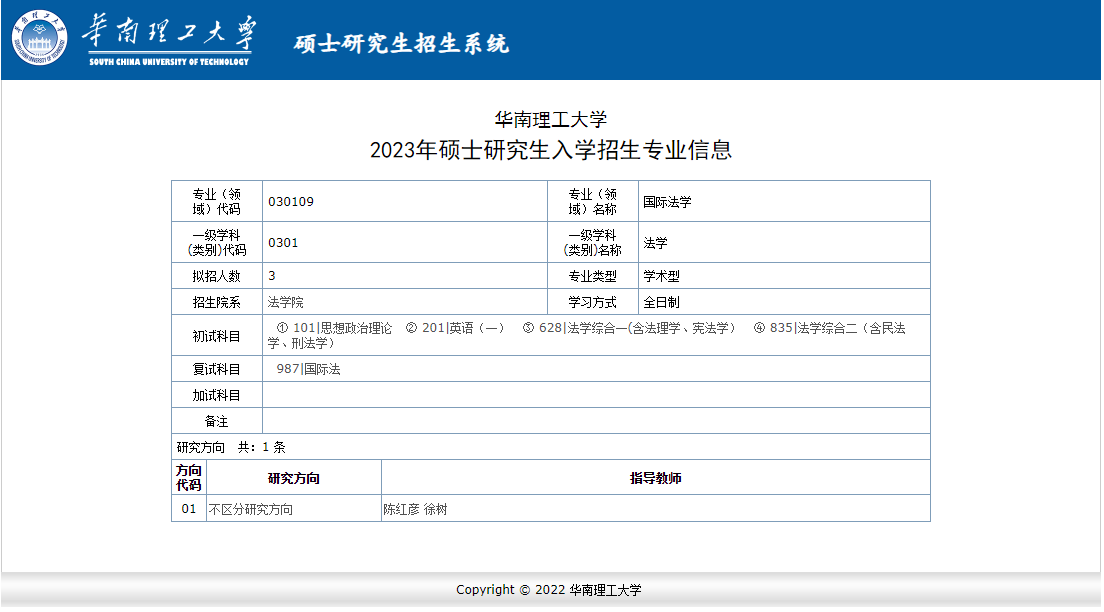
Task: Select the 2023年硕士研究生入学招生专业信息 heading
Action: click(551, 150)
